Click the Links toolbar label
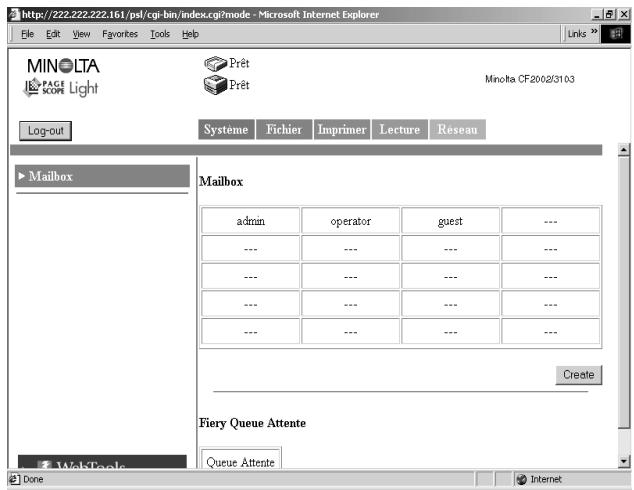Viewport: 634px width, 490px height. pyautogui.click(x=577, y=34)
